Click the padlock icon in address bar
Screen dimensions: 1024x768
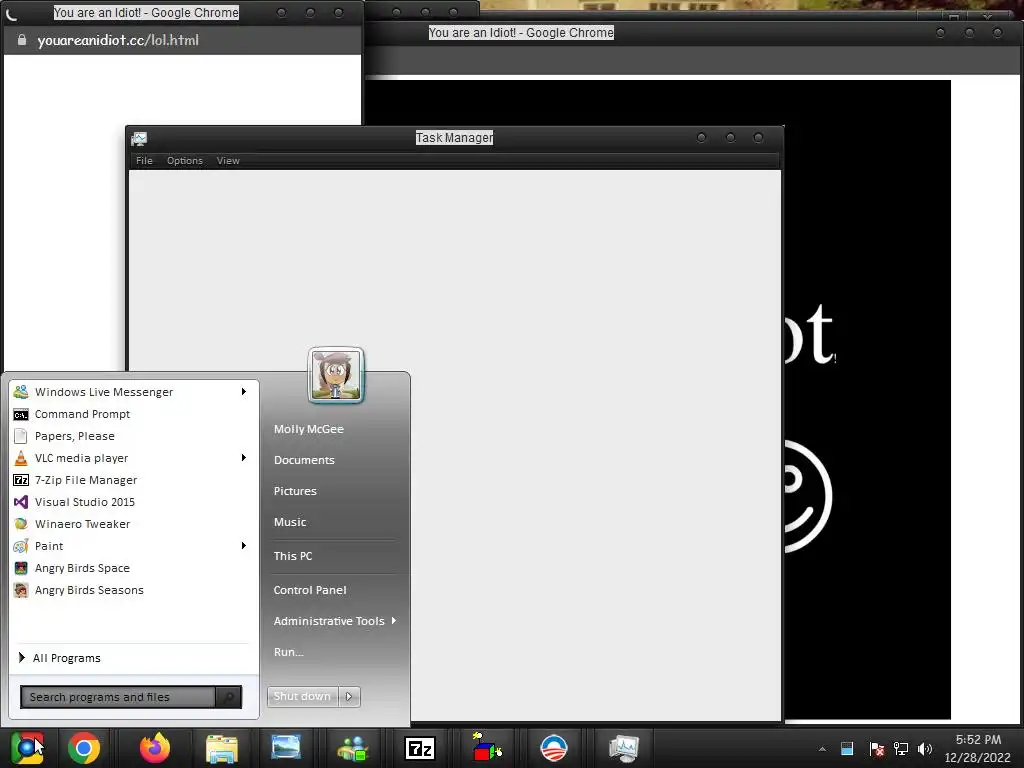click(22, 40)
